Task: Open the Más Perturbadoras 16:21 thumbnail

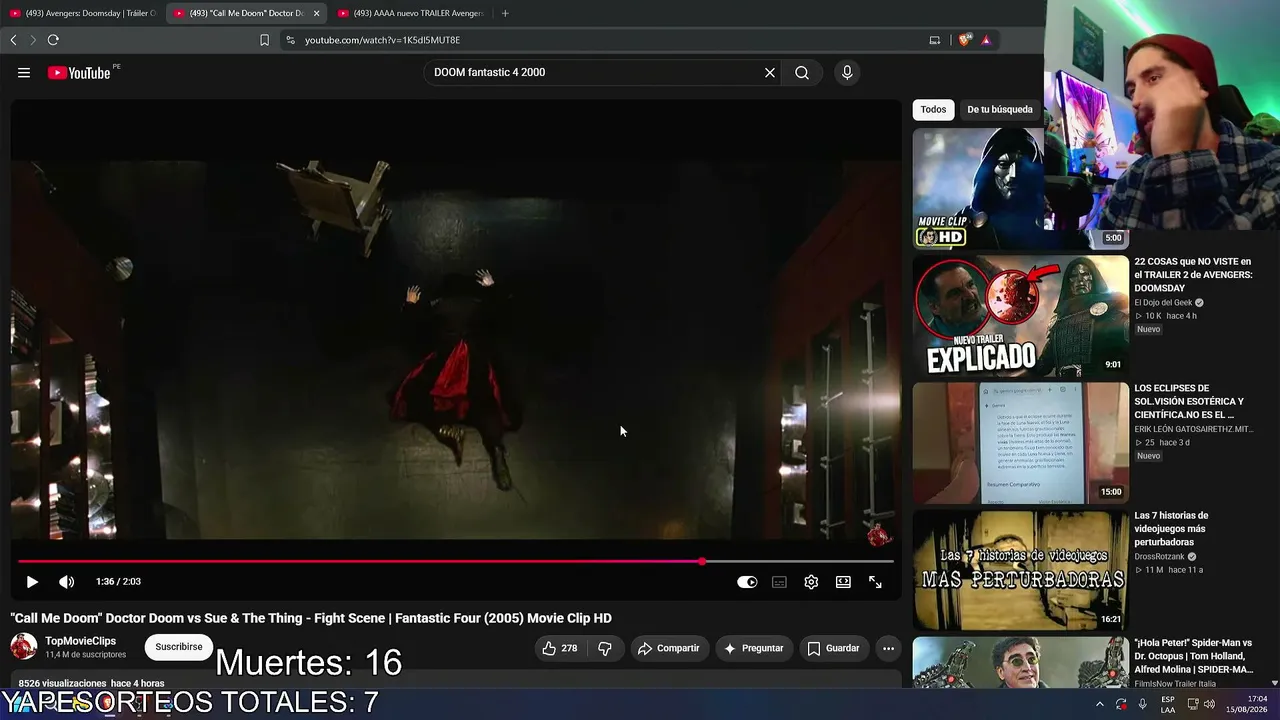Action: coord(1021,570)
